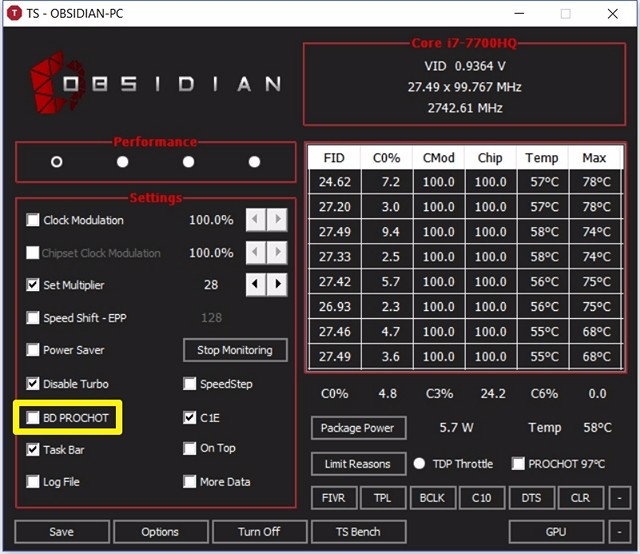Raise the Set Multiplier using right arrow
The image size is (640, 554).
pyautogui.click(x=277, y=284)
